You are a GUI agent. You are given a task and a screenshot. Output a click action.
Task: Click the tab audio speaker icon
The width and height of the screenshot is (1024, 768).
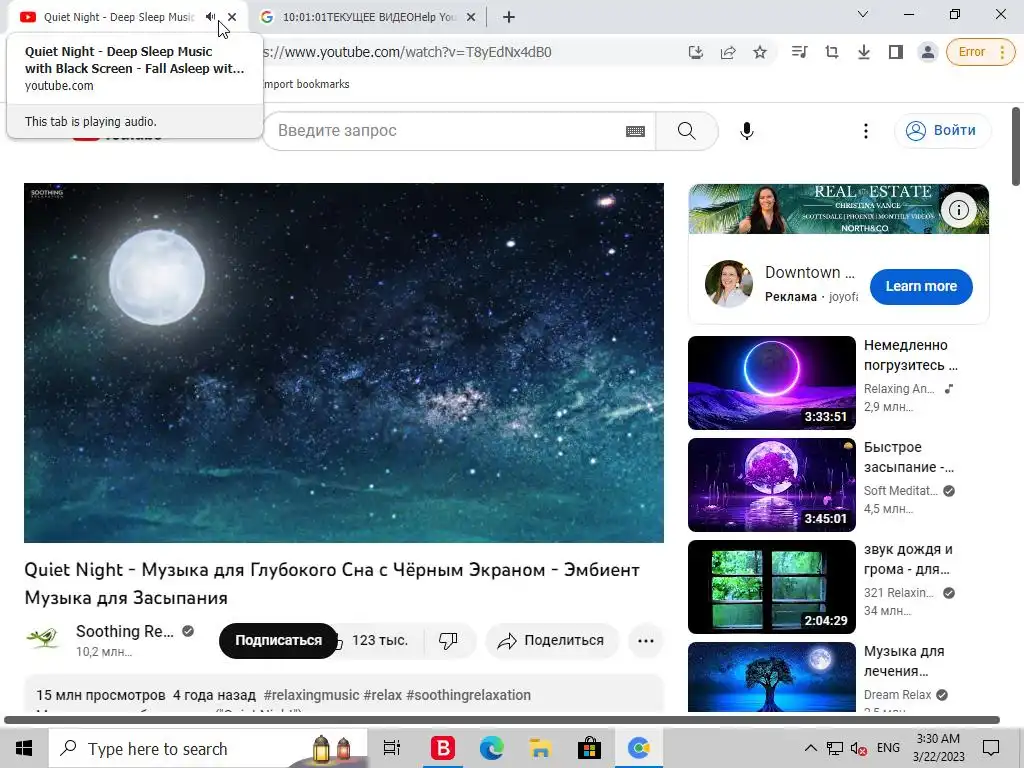pyautogui.click(x=210, y=17)
